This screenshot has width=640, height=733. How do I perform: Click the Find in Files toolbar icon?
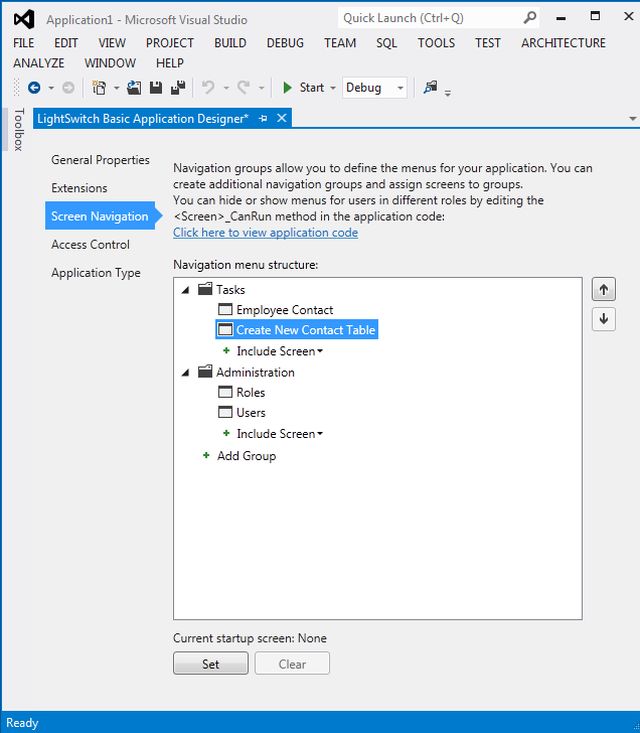(430, 87)
